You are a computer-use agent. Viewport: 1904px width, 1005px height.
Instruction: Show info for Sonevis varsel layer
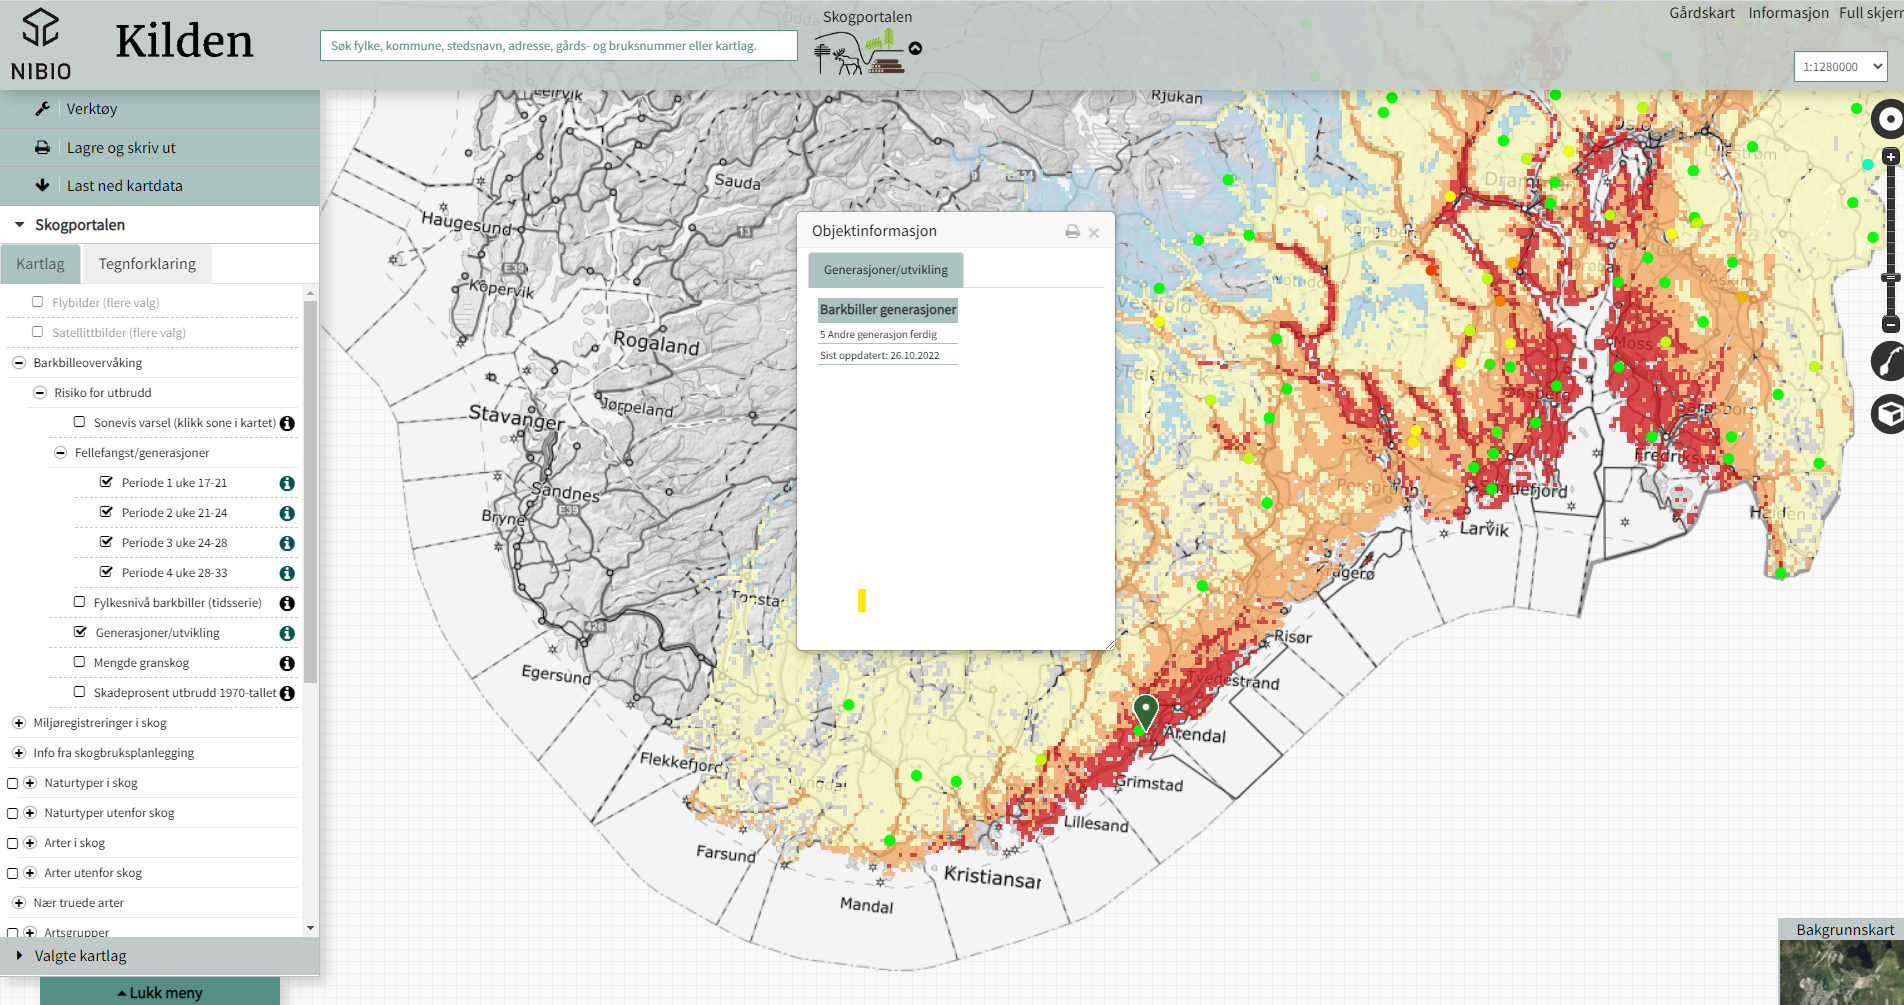(287, 423)
